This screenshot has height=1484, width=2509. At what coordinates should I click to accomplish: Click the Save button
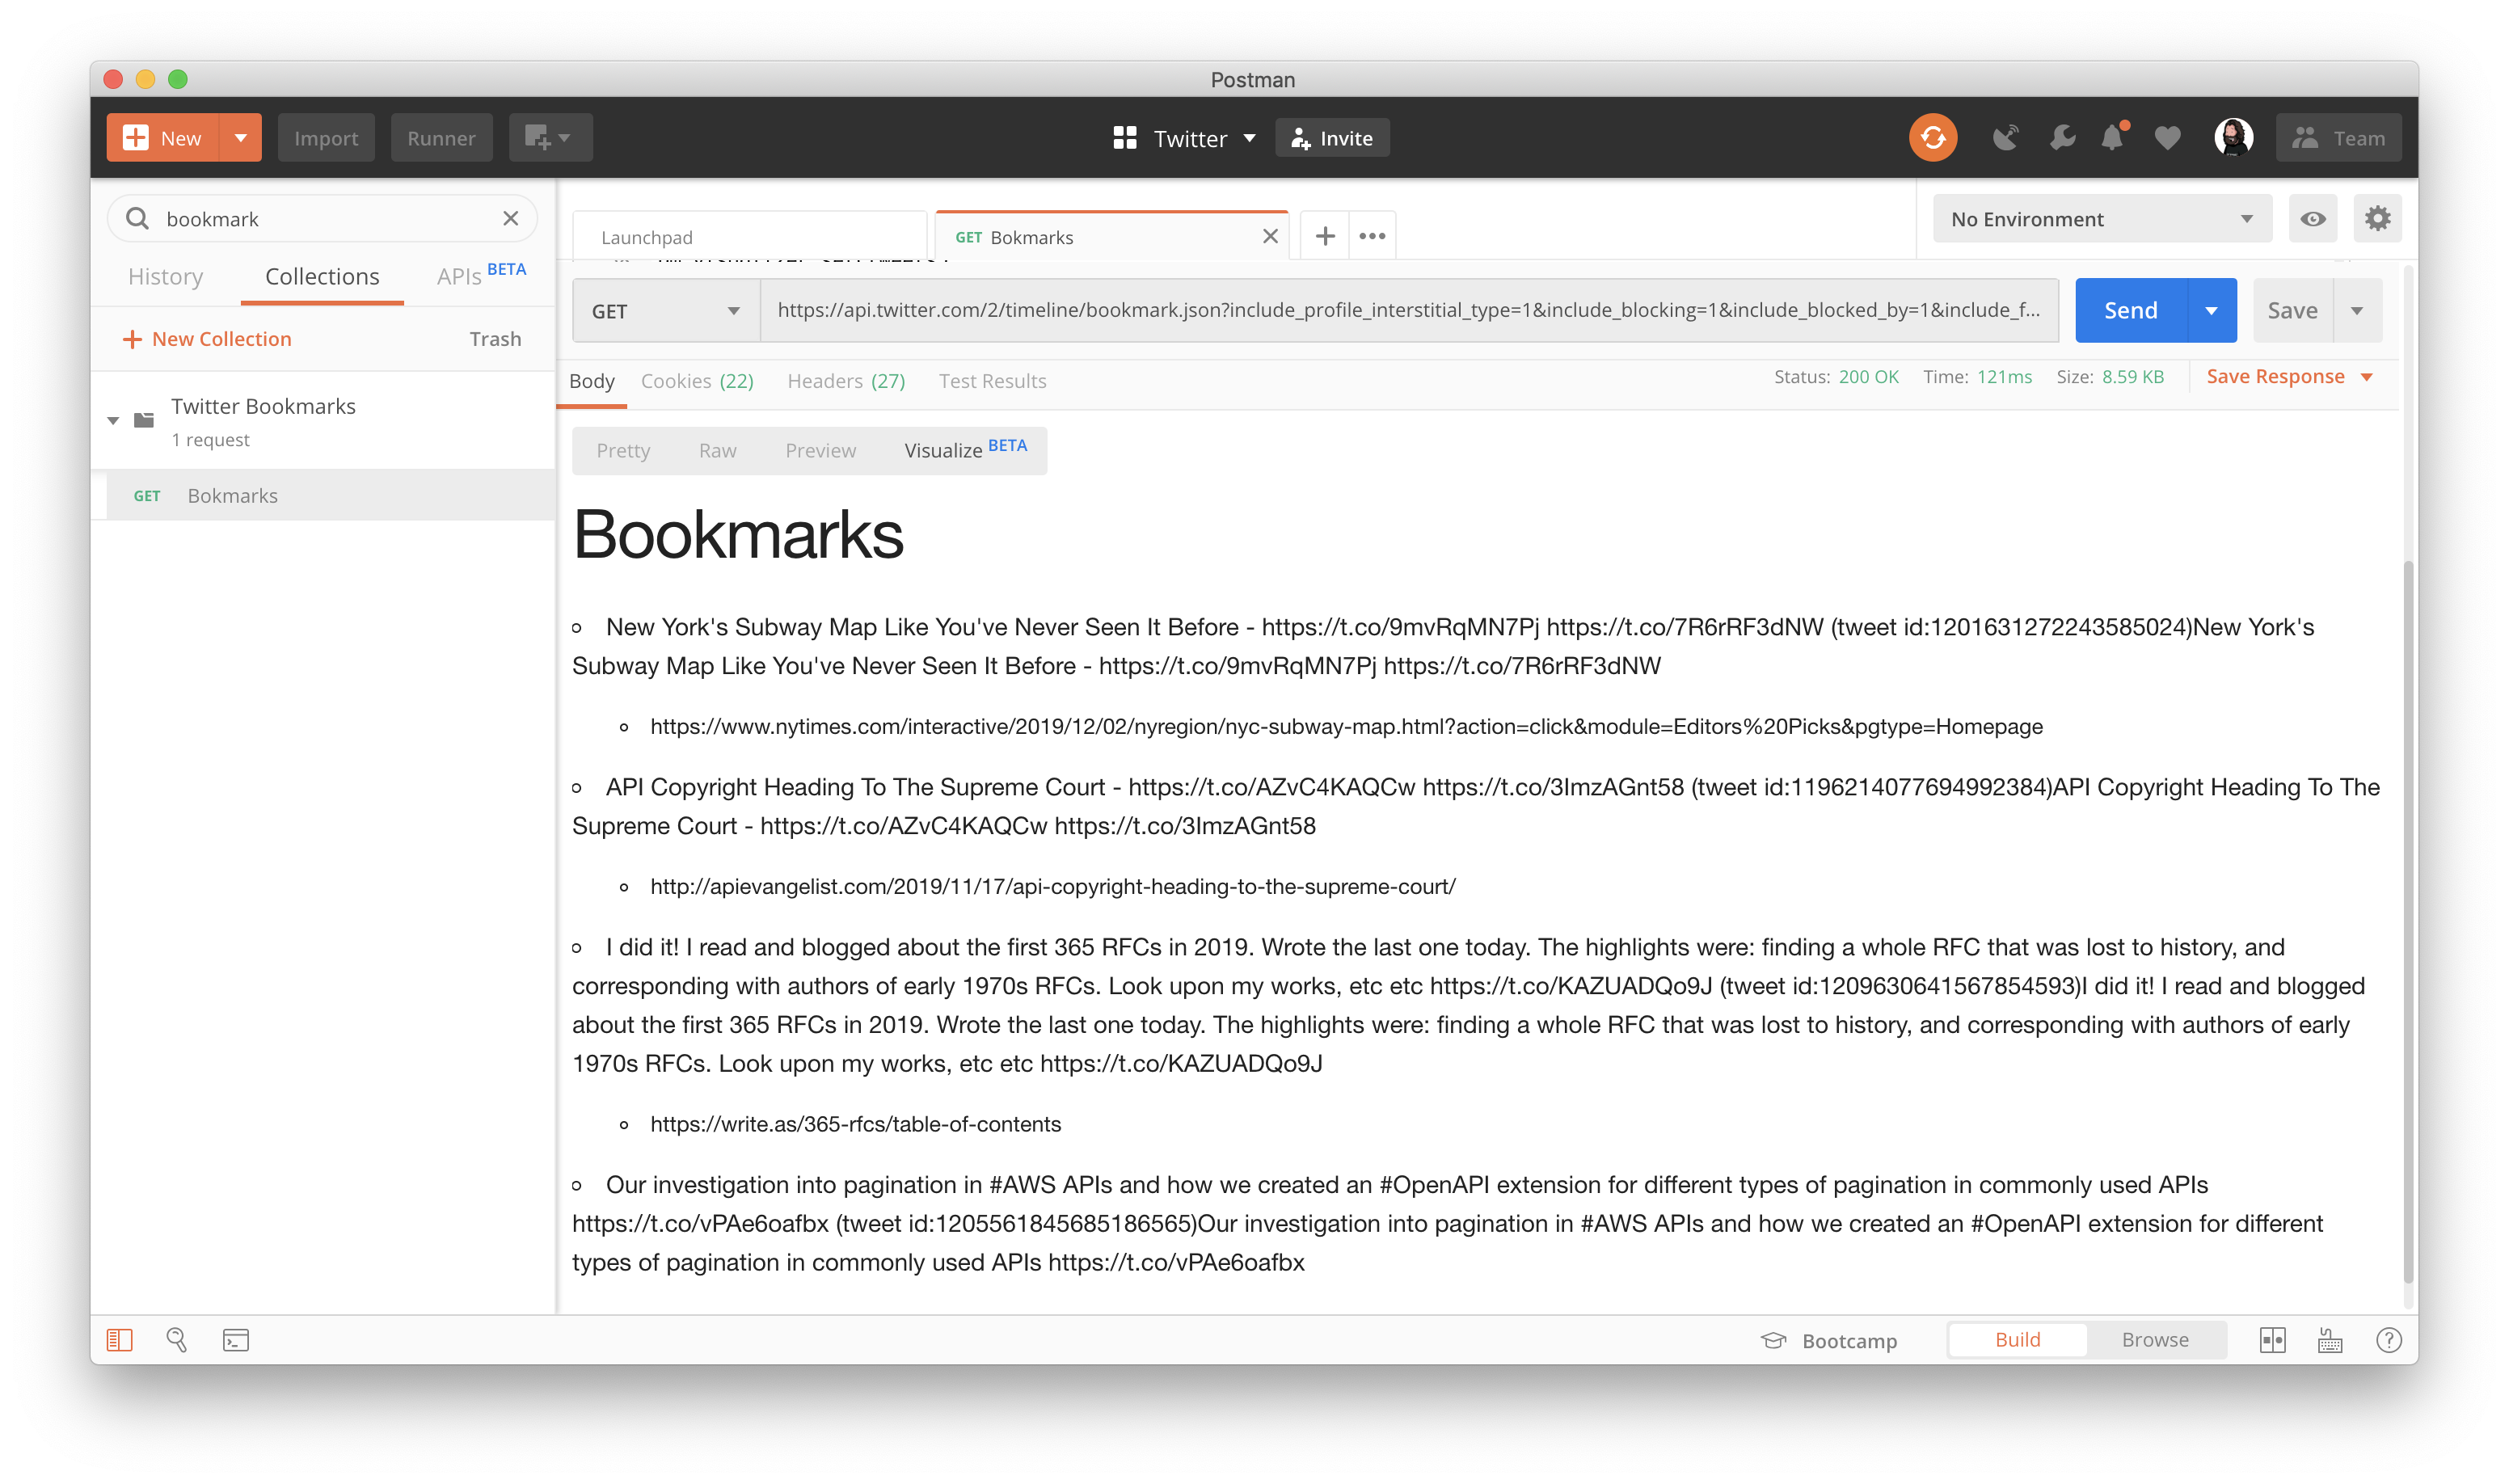point(2292,311)
